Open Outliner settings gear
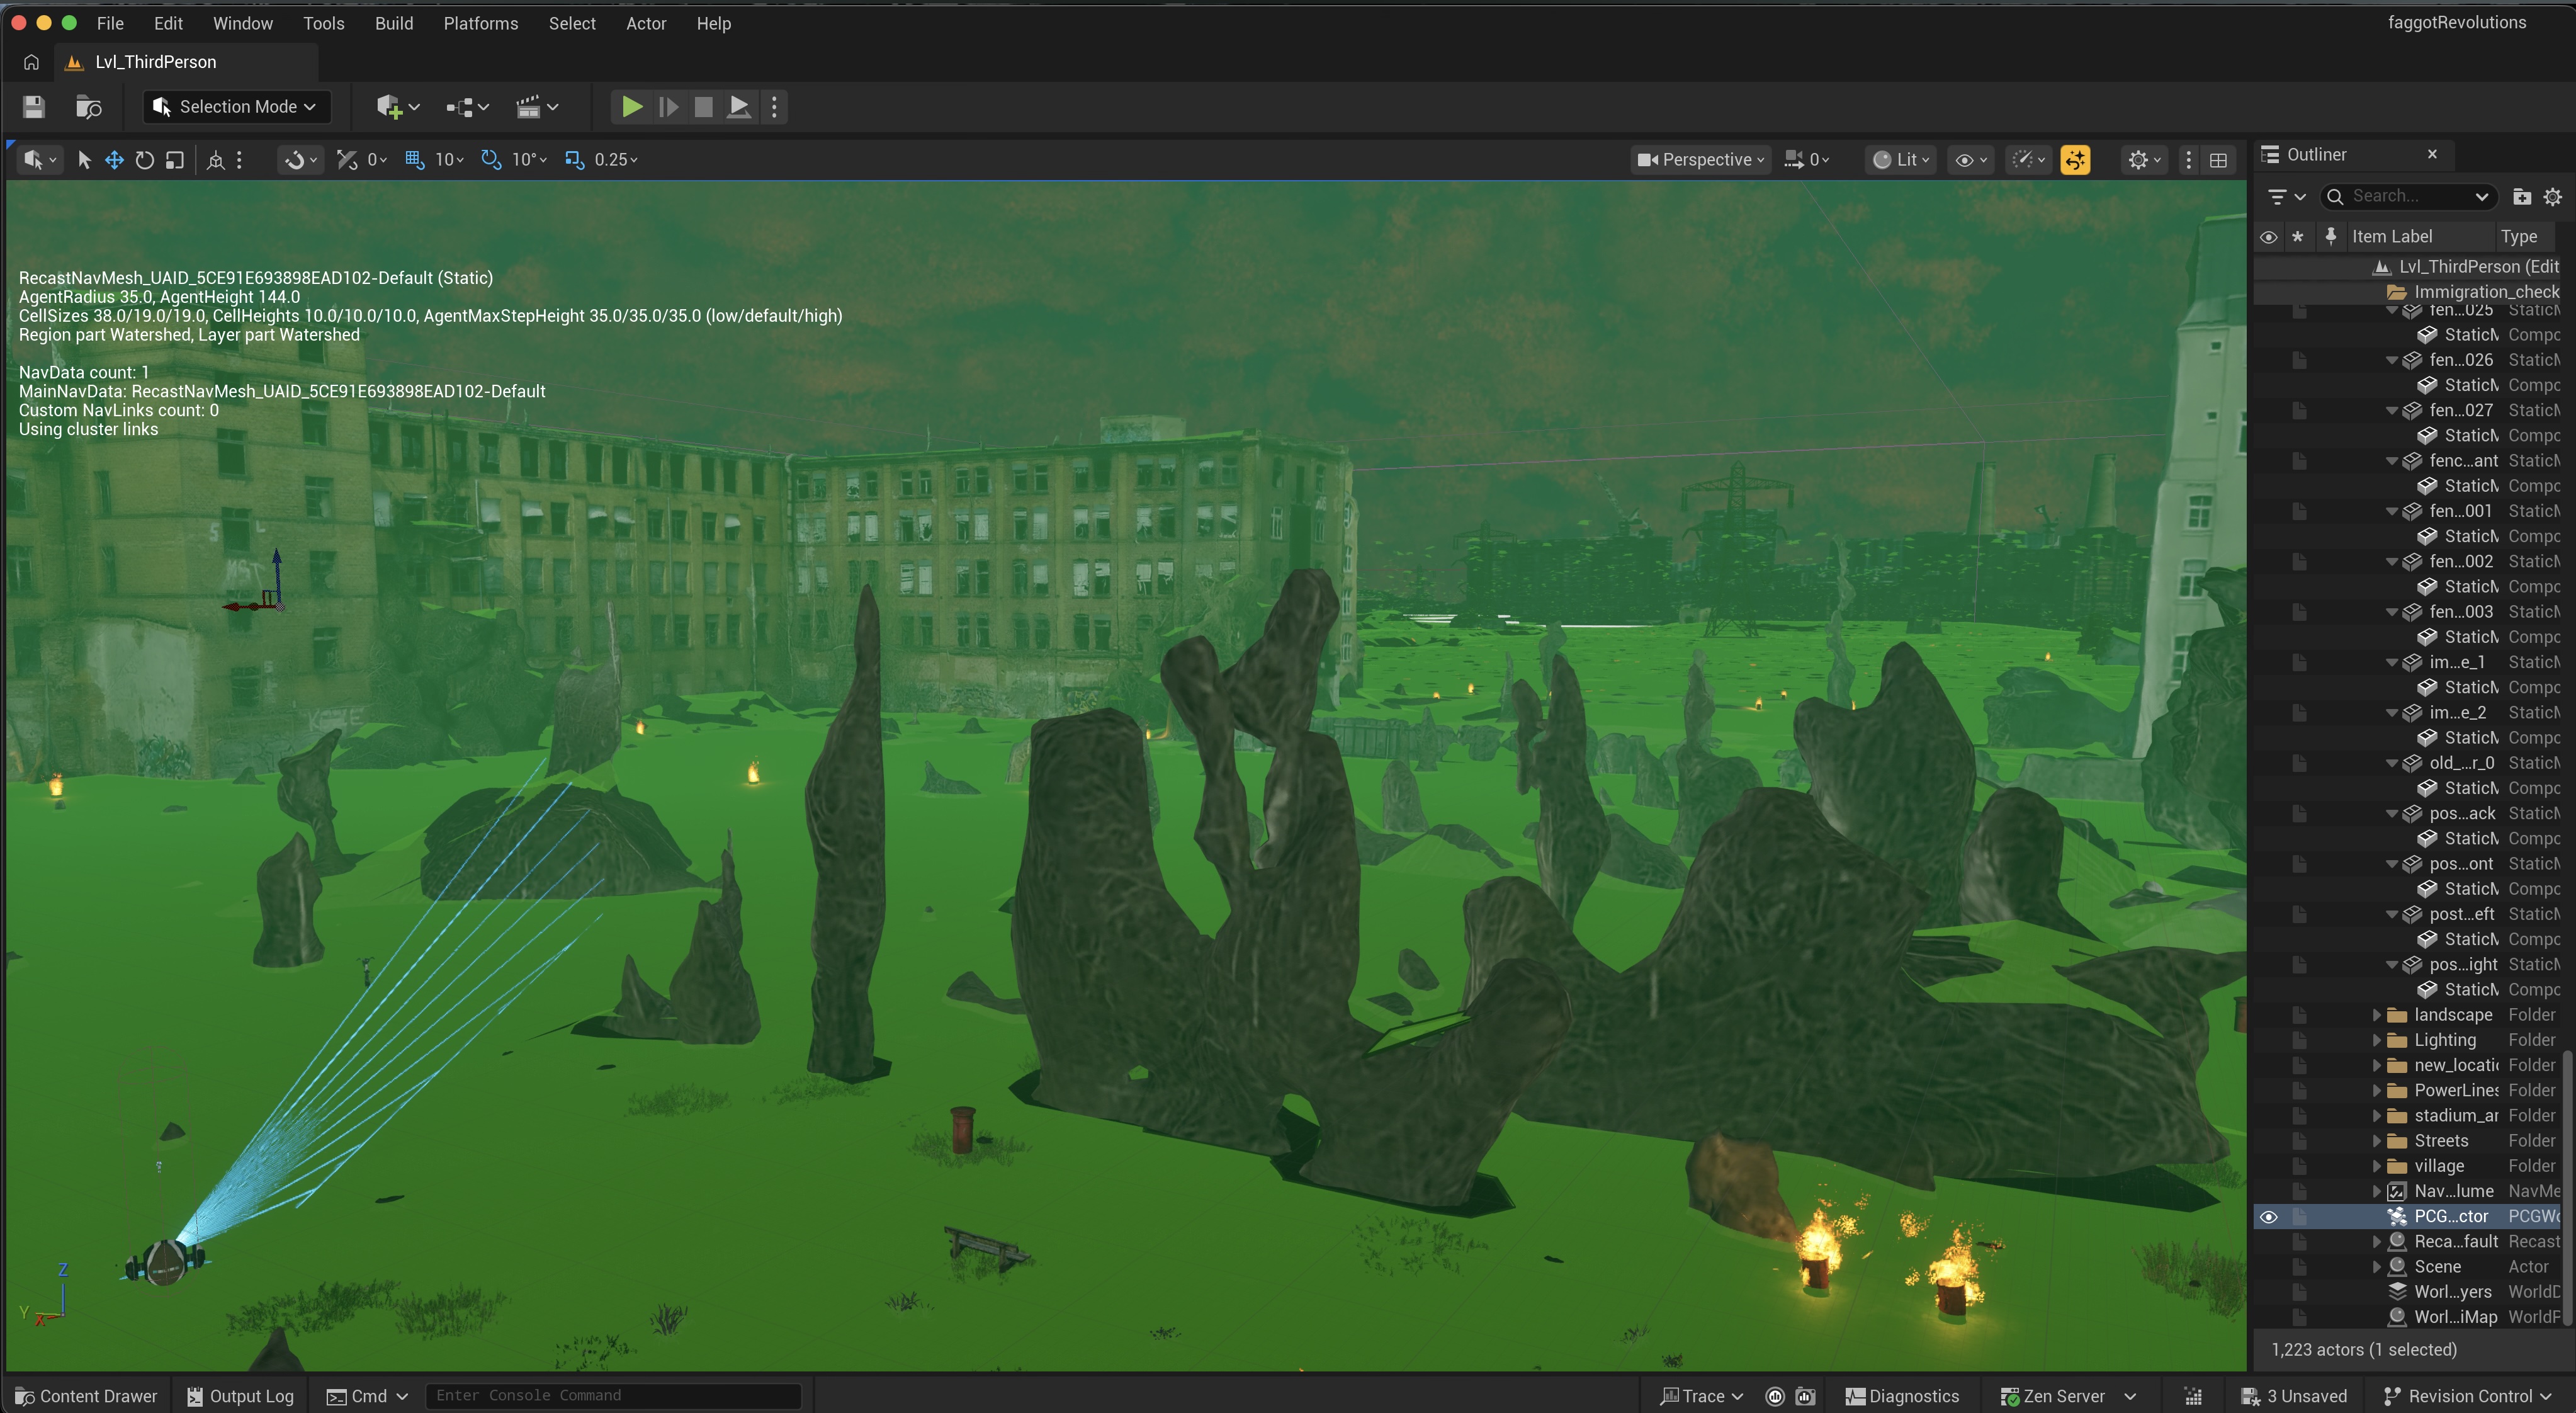The width and height of the screenshot is (2576, 1413). pos(2553,197)
